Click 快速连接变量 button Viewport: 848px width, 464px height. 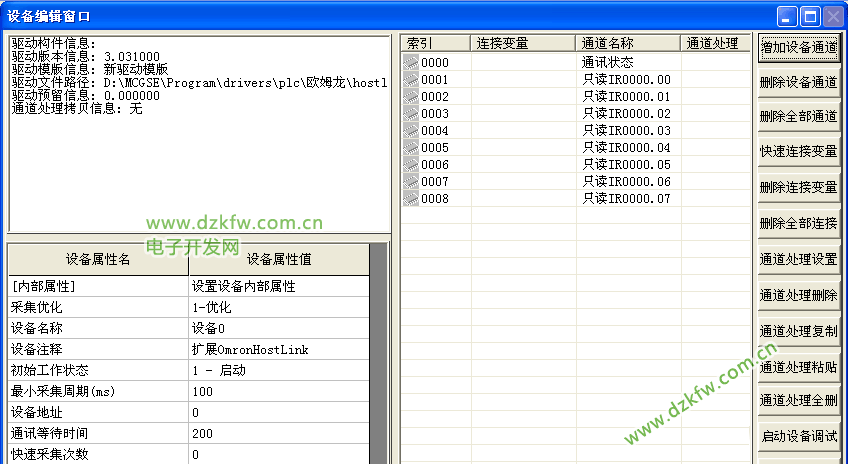tap(798, 152)
